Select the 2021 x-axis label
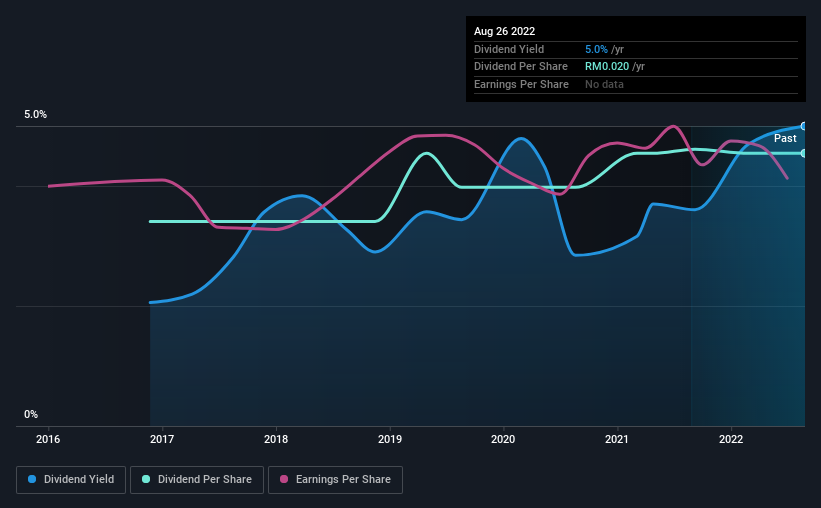Viewport: 821px width, 508px height. tap(617, 439)
